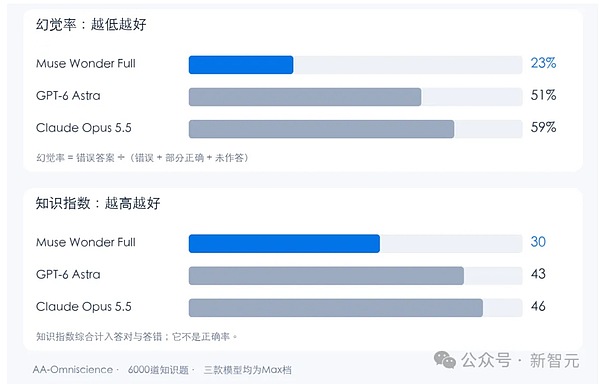This screenshot has height=384, width=600.
Task: Click the AA-Omniscience source footer text
Action: 73,370
